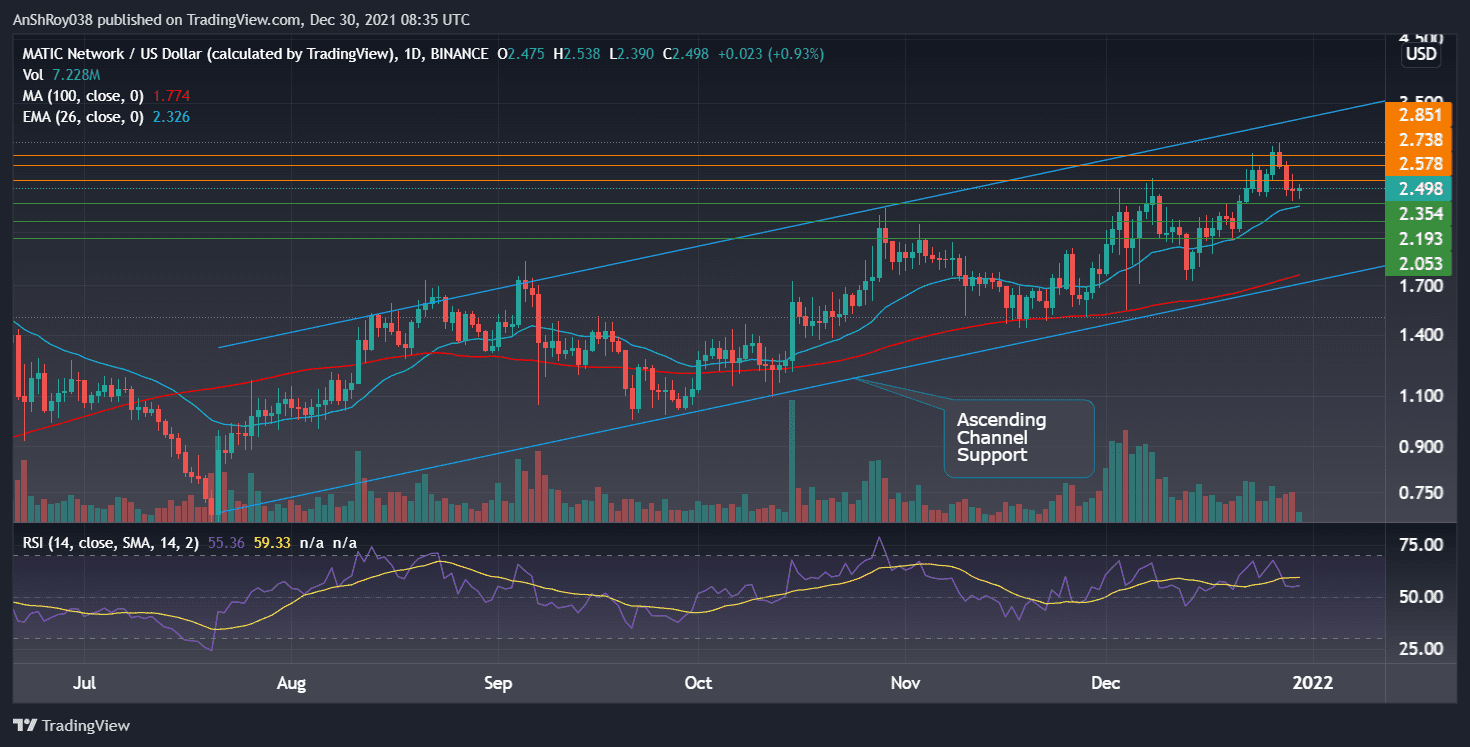This screenshot has width=1470, height=747.
Task: Click the orange 2.738 price label
Action: pyautogui.click(x=1420, y=141)
